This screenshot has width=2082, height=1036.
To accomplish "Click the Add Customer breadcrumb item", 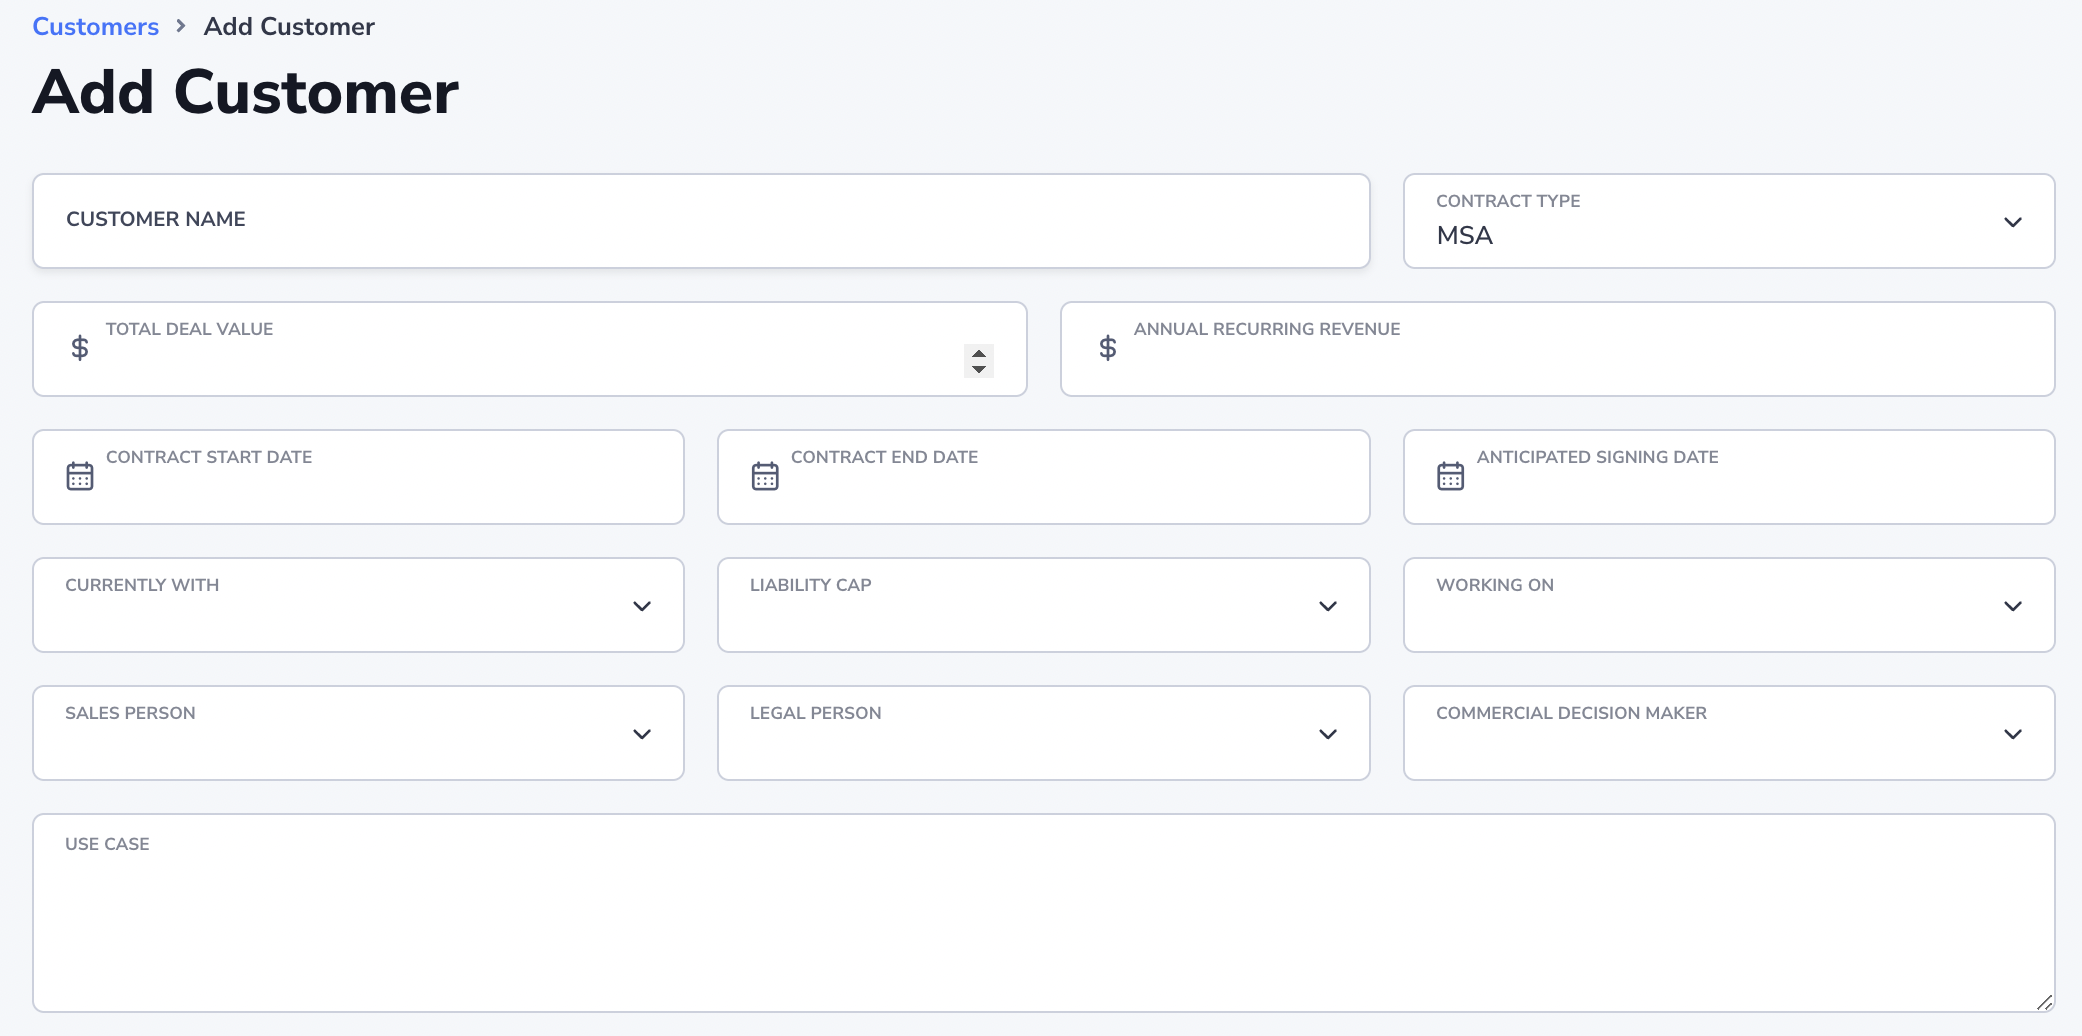I will click(x=289, y=26).
